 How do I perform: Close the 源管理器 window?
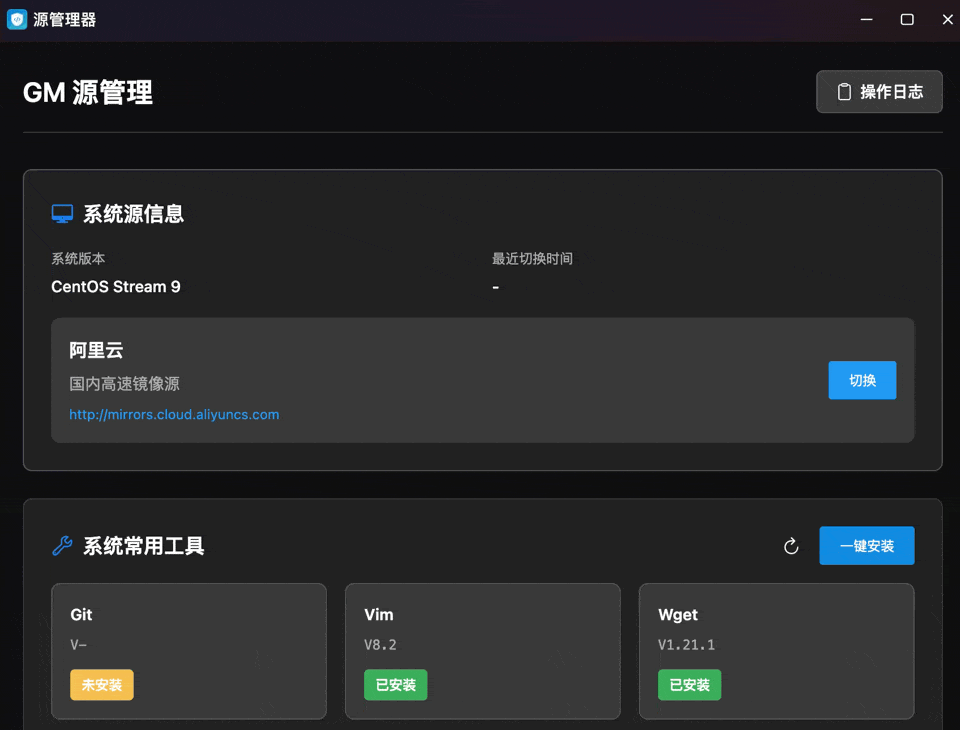[947, 20]
